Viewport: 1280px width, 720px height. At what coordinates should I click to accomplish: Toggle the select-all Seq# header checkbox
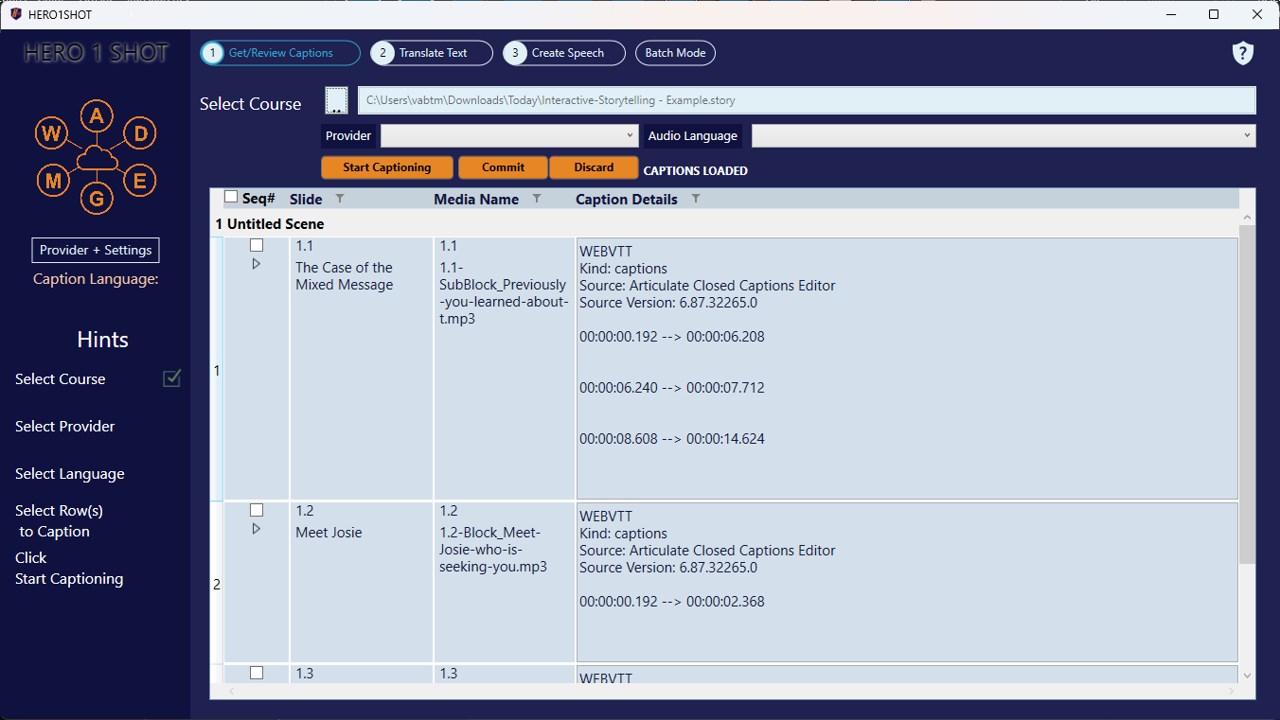[231, 197]
